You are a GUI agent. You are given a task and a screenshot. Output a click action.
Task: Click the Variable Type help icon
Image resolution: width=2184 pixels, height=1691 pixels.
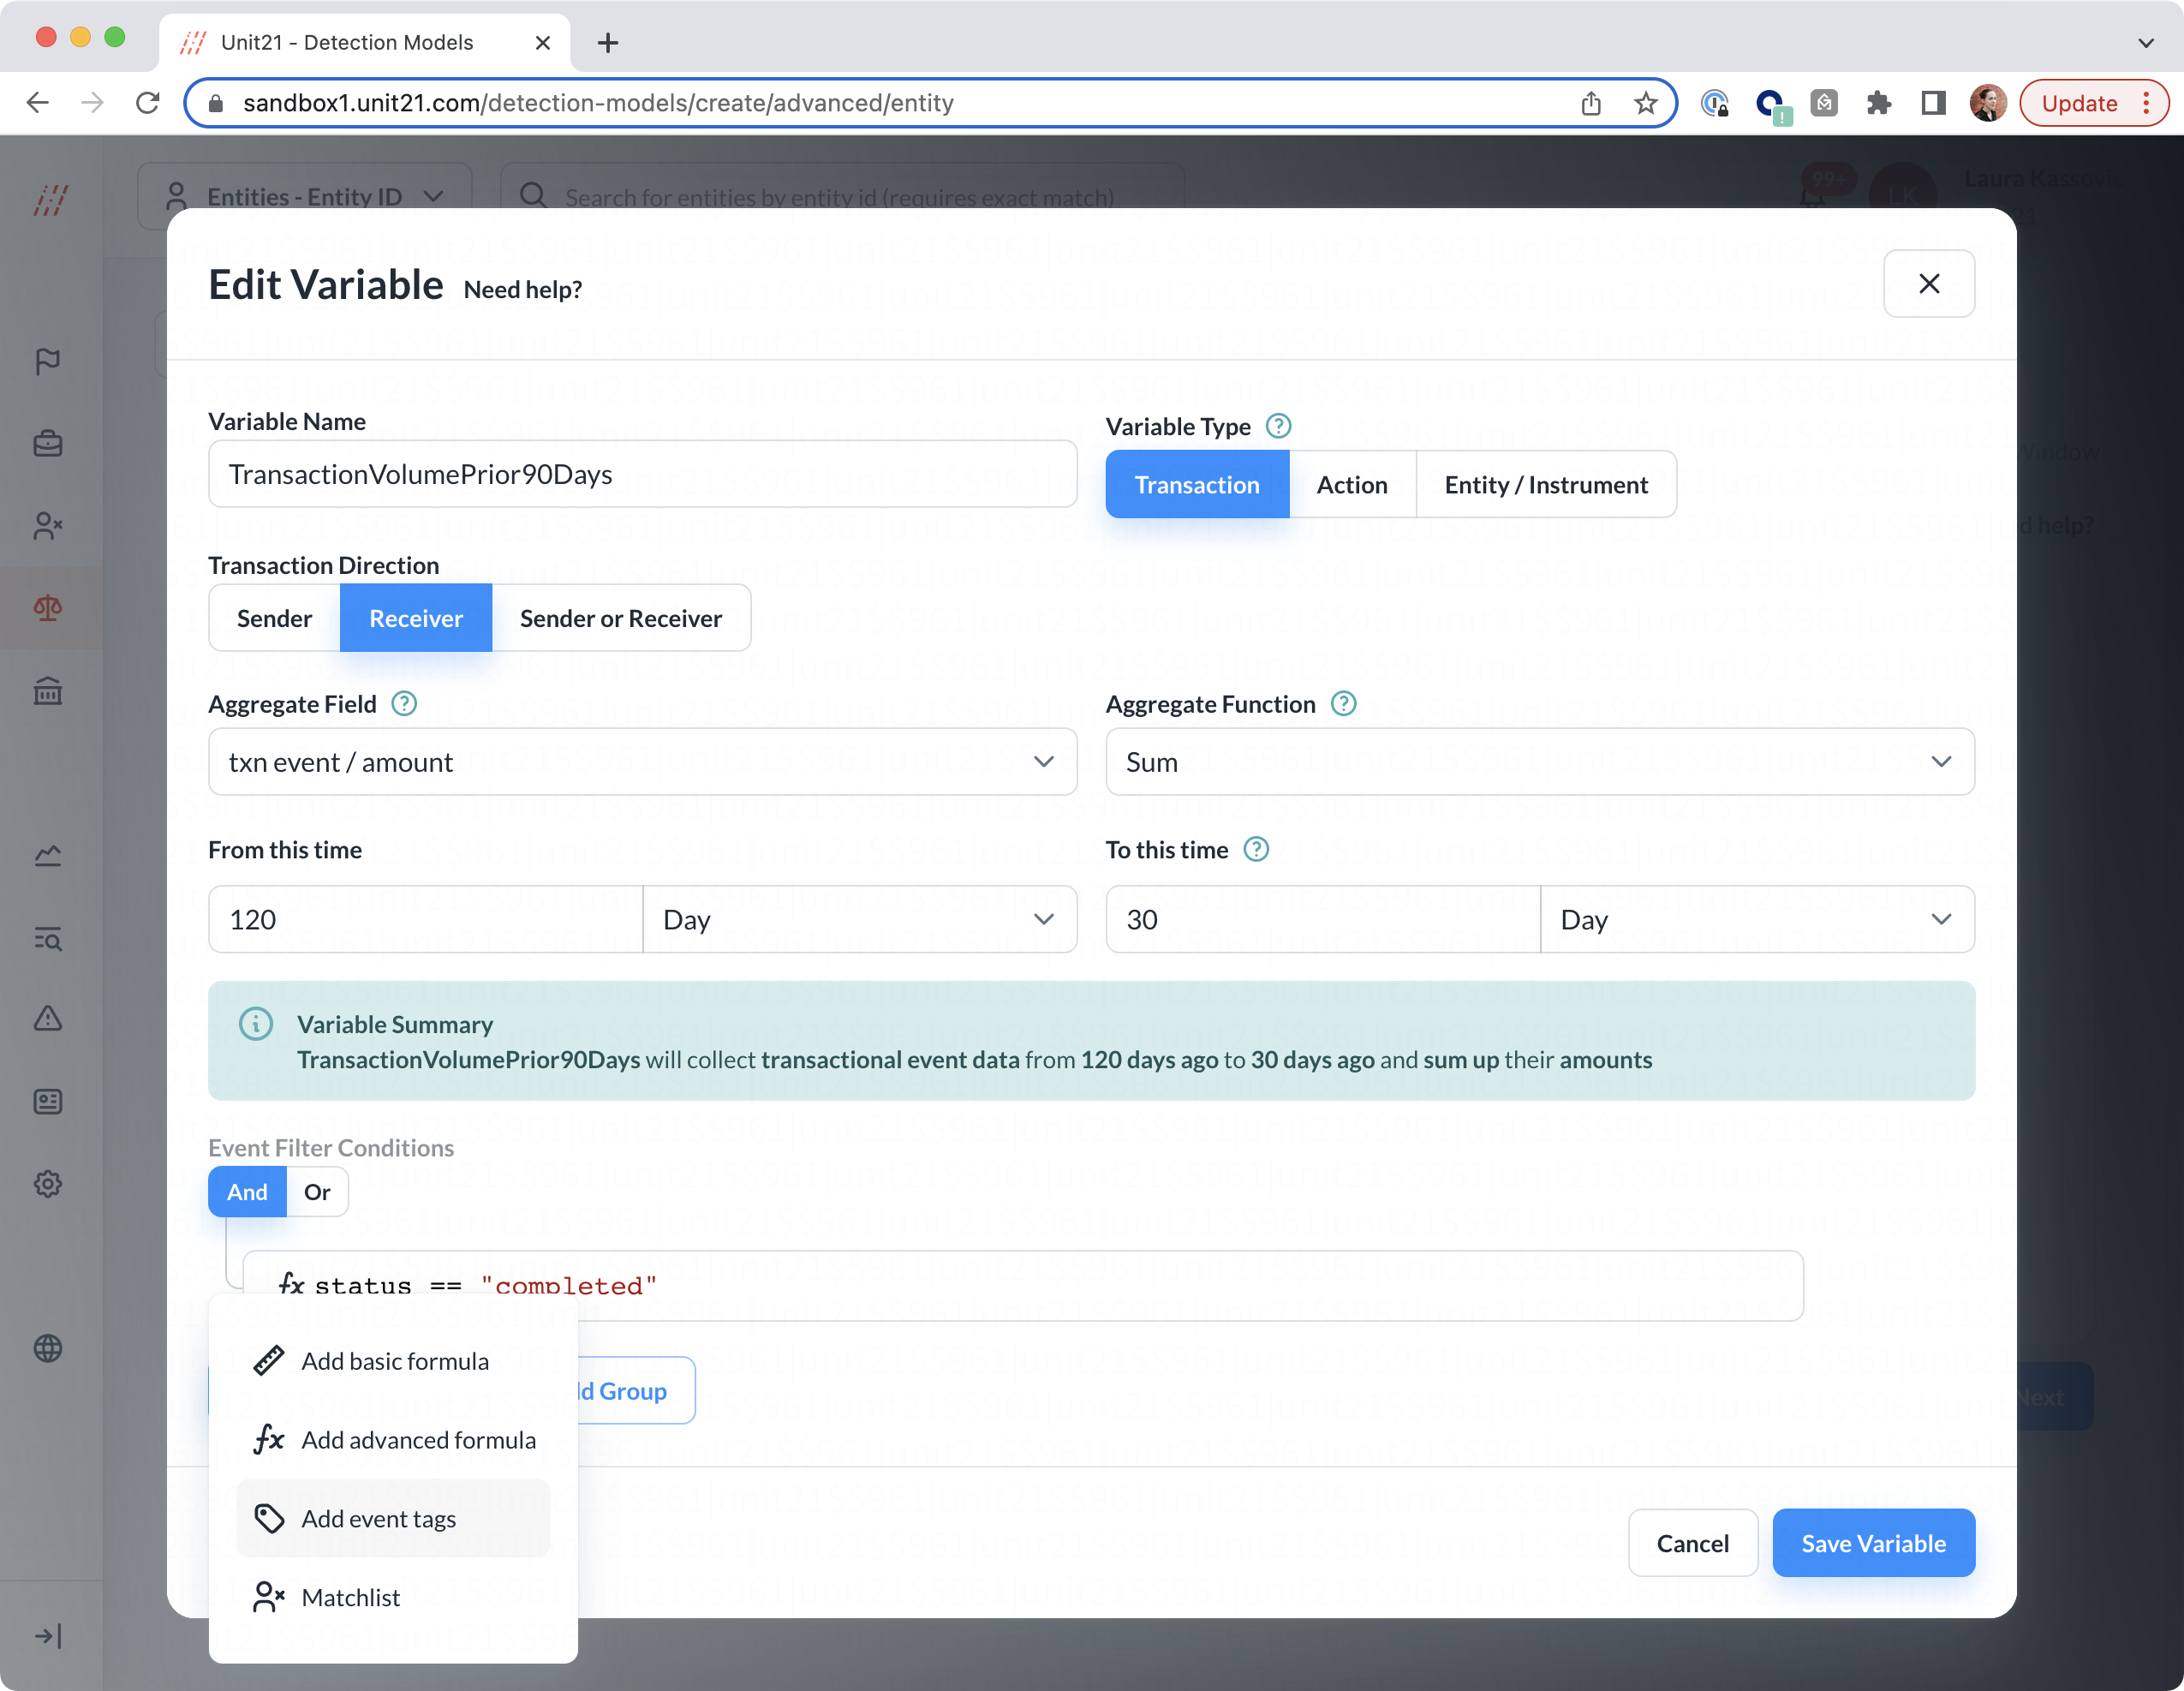pos(1278,427)
